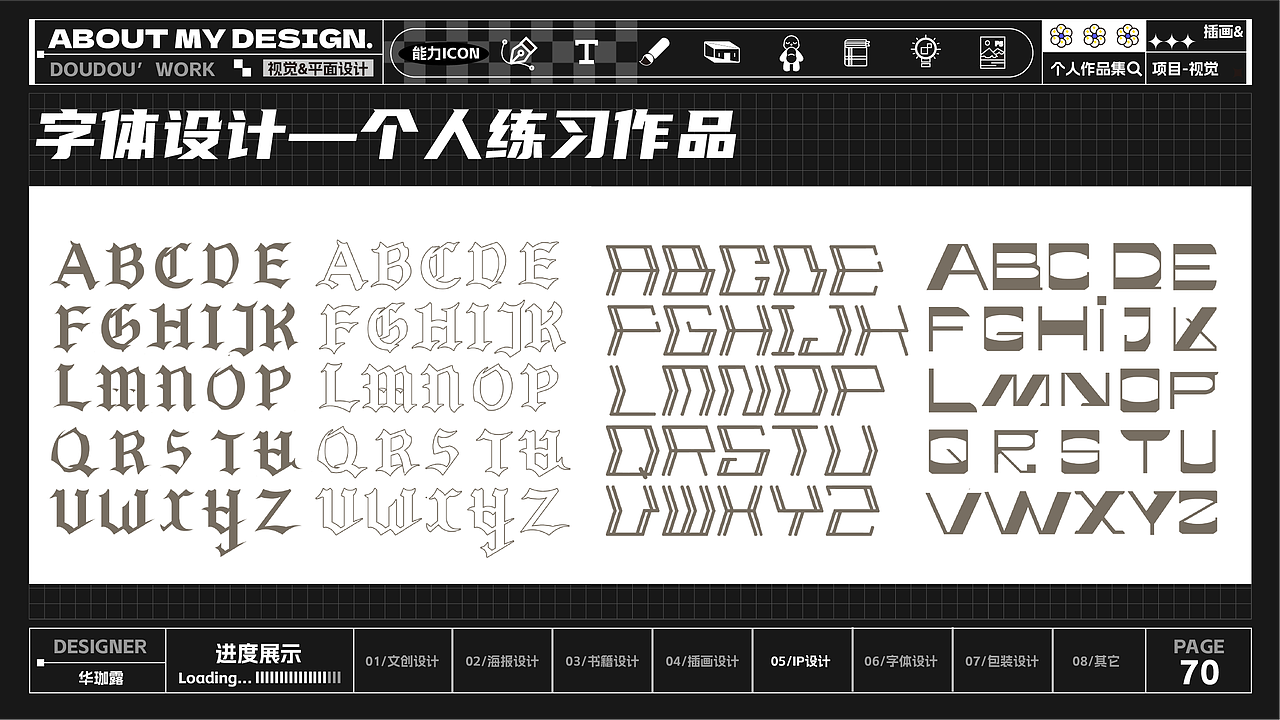Switch to 01/文创设计 tab
Viewport: 1280px width, 720px height.
tap(402, 661)
